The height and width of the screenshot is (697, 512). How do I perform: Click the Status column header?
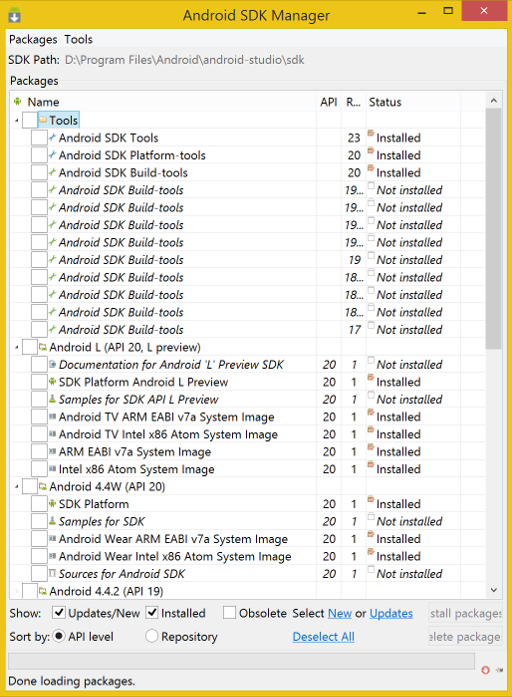(413, 102)
